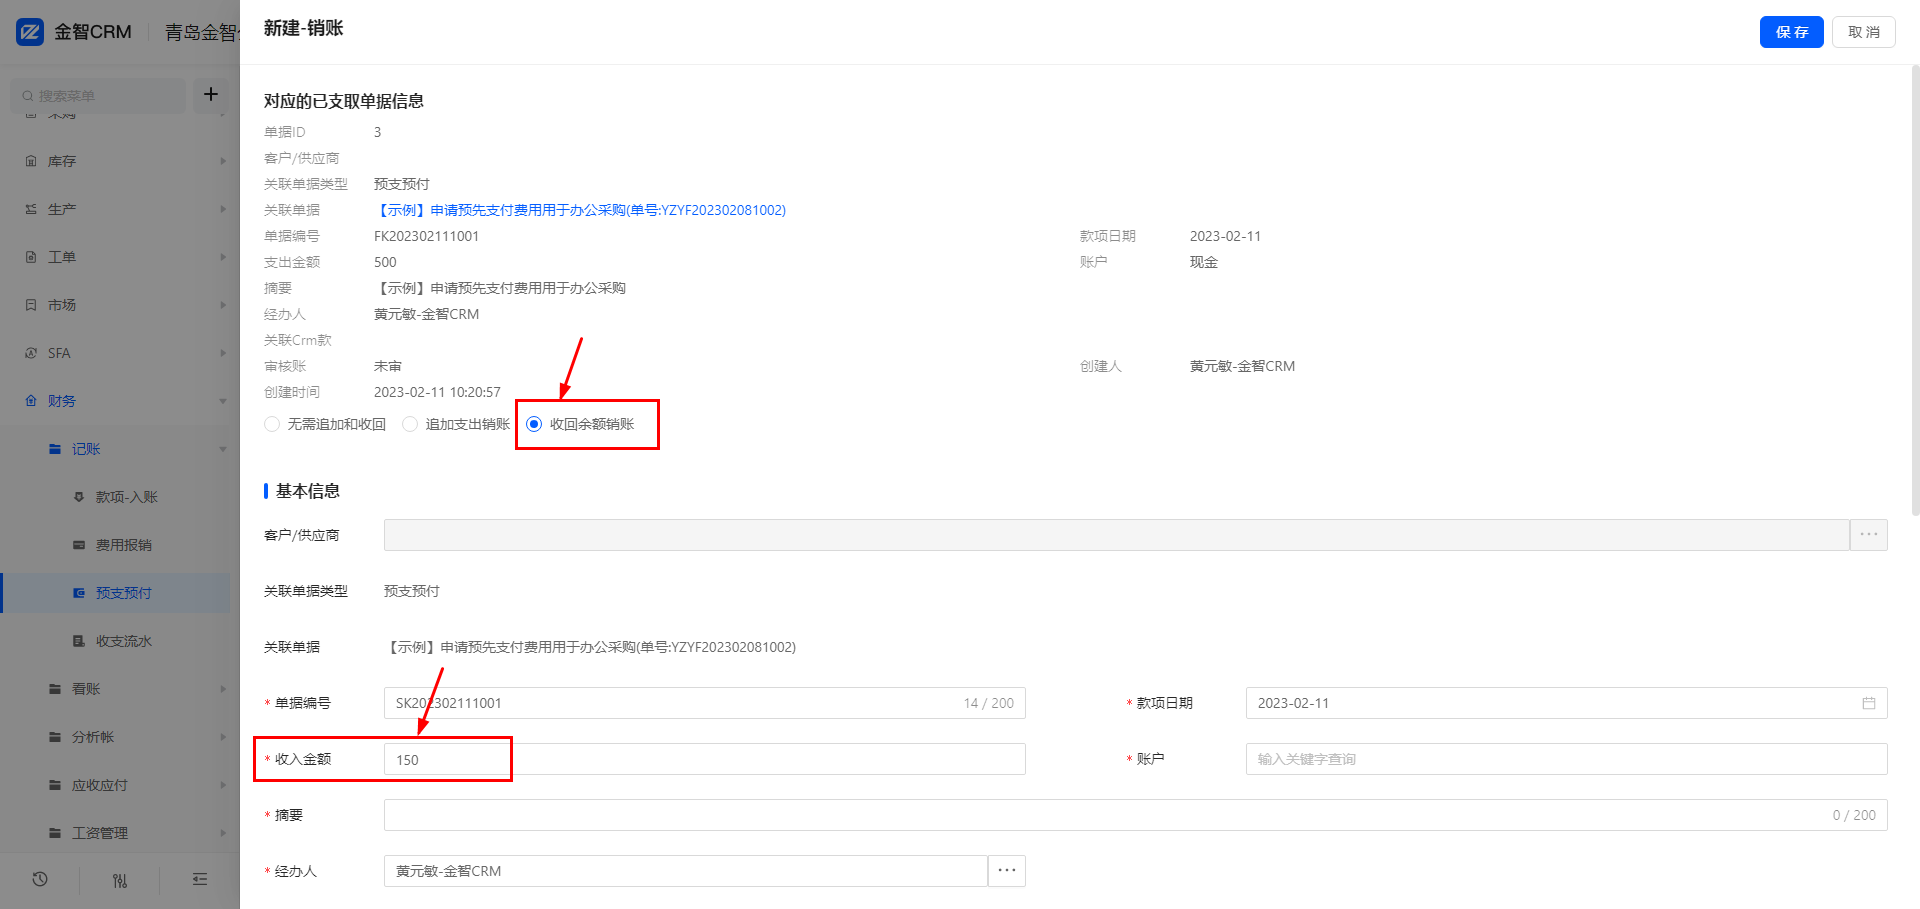Viewport: 1920px width, 909px height.
Task: Click the 收支流水 ledger icon
Action: coord(79,641)
